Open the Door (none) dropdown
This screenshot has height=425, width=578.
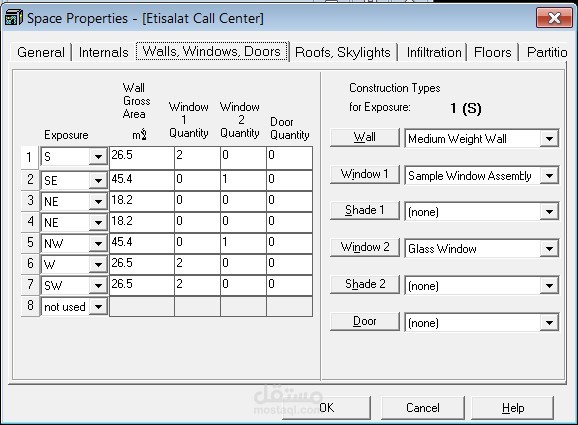pyautogui.click(x=549, y=323)
